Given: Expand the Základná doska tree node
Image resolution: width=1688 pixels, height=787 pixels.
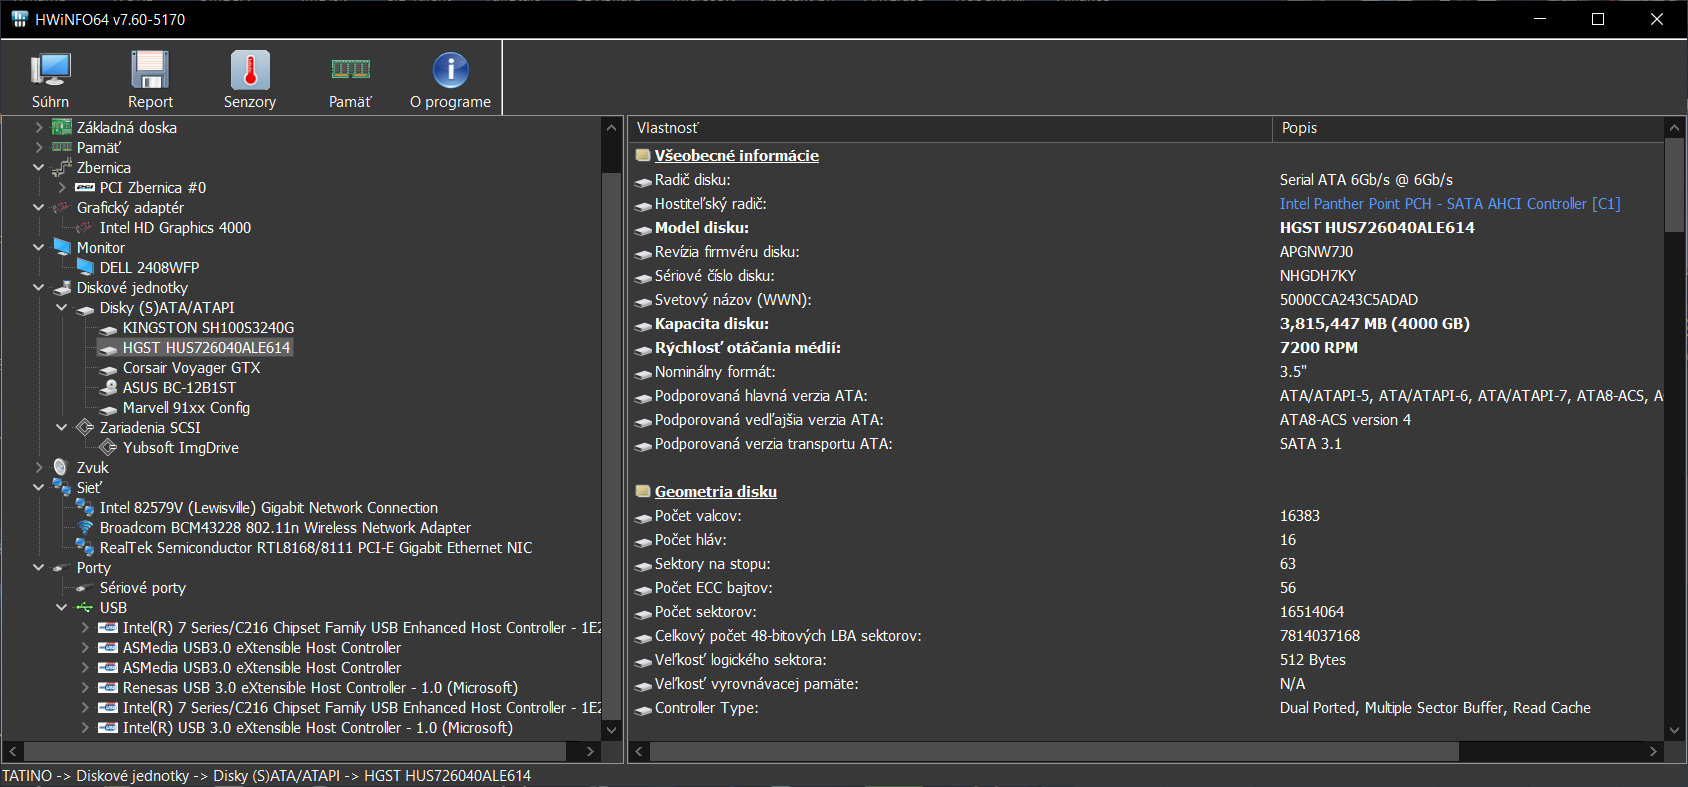Looking at the screenshot, I should pyautogui.click(x=39, y=128).
